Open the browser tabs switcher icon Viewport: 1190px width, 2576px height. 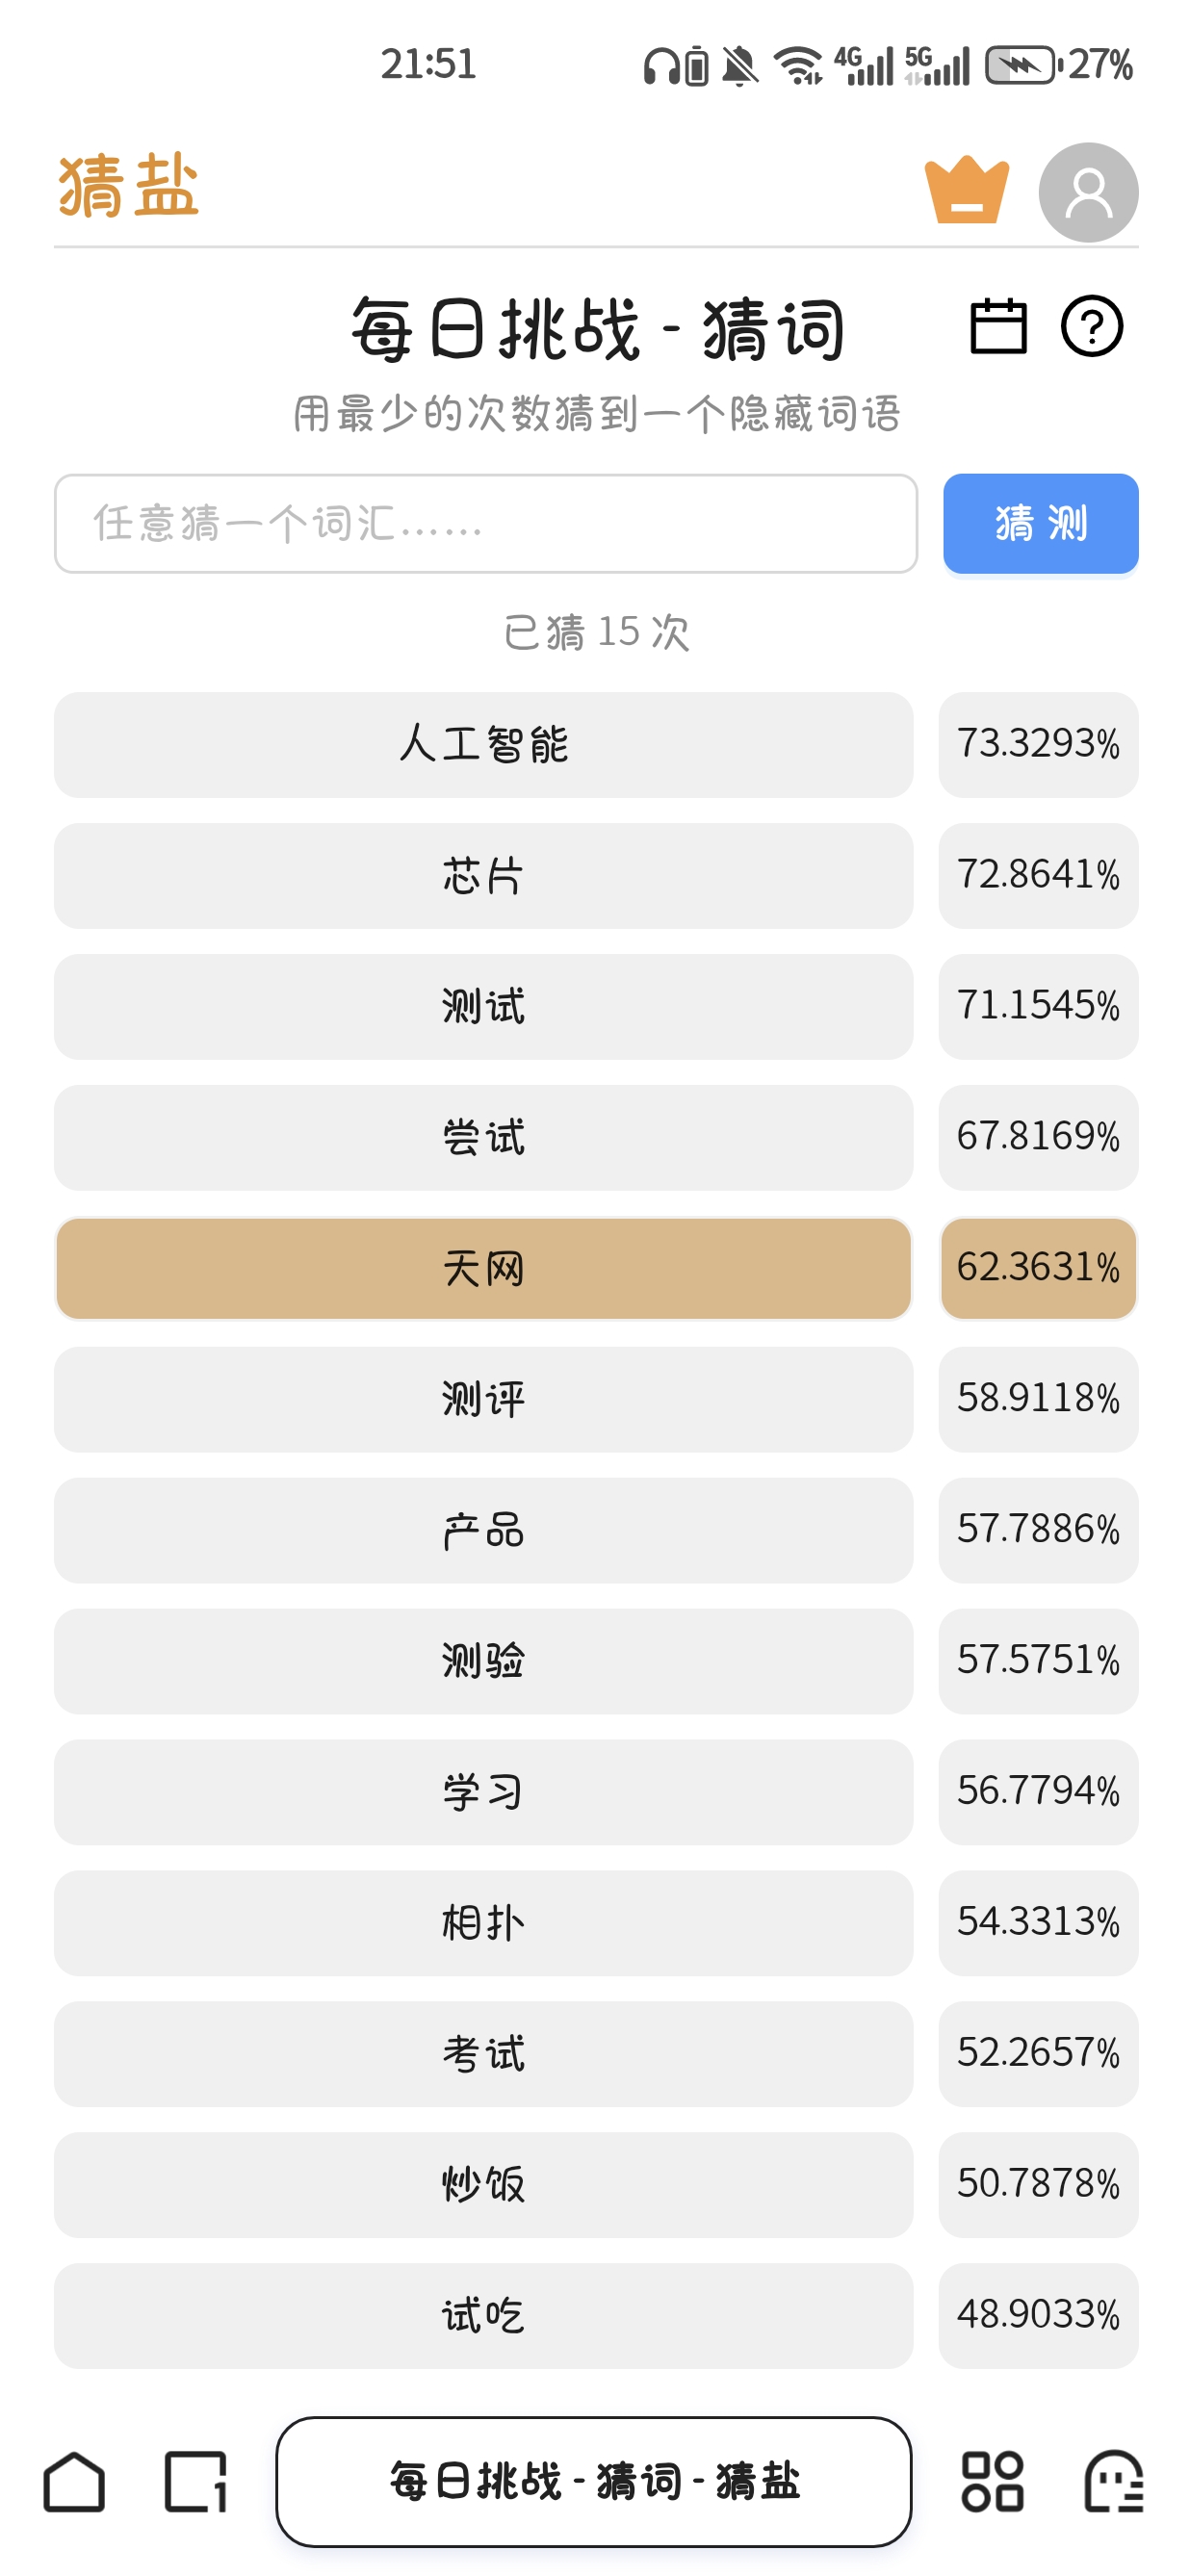[196, 2482]
